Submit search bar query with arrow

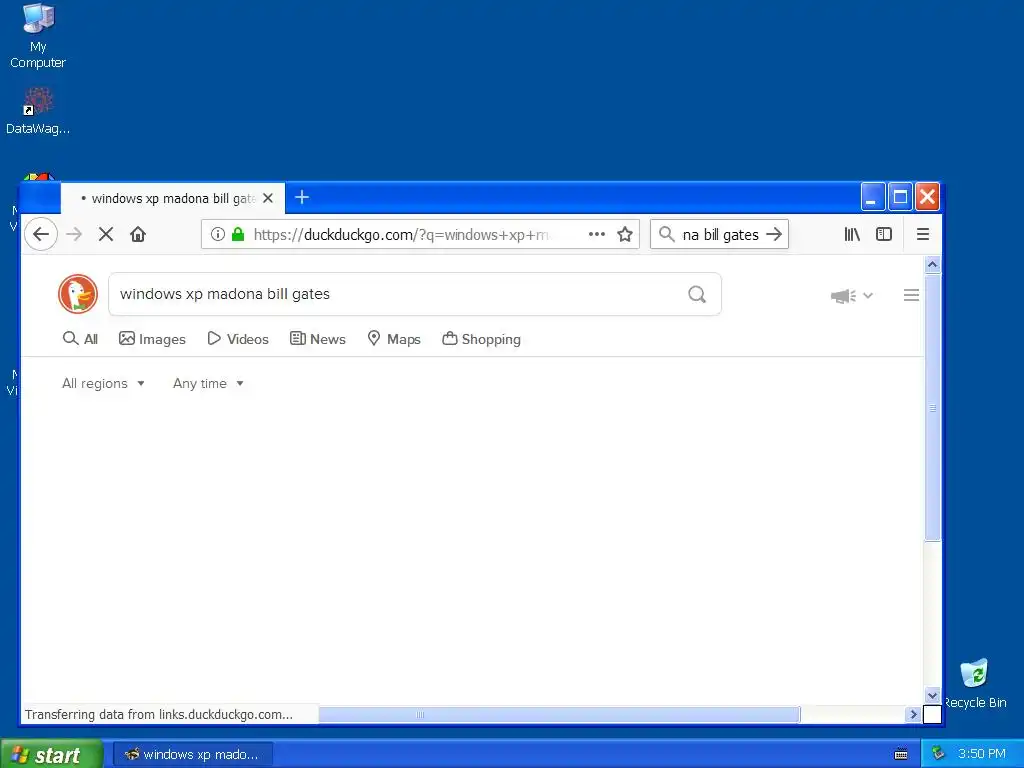[774, 234]
